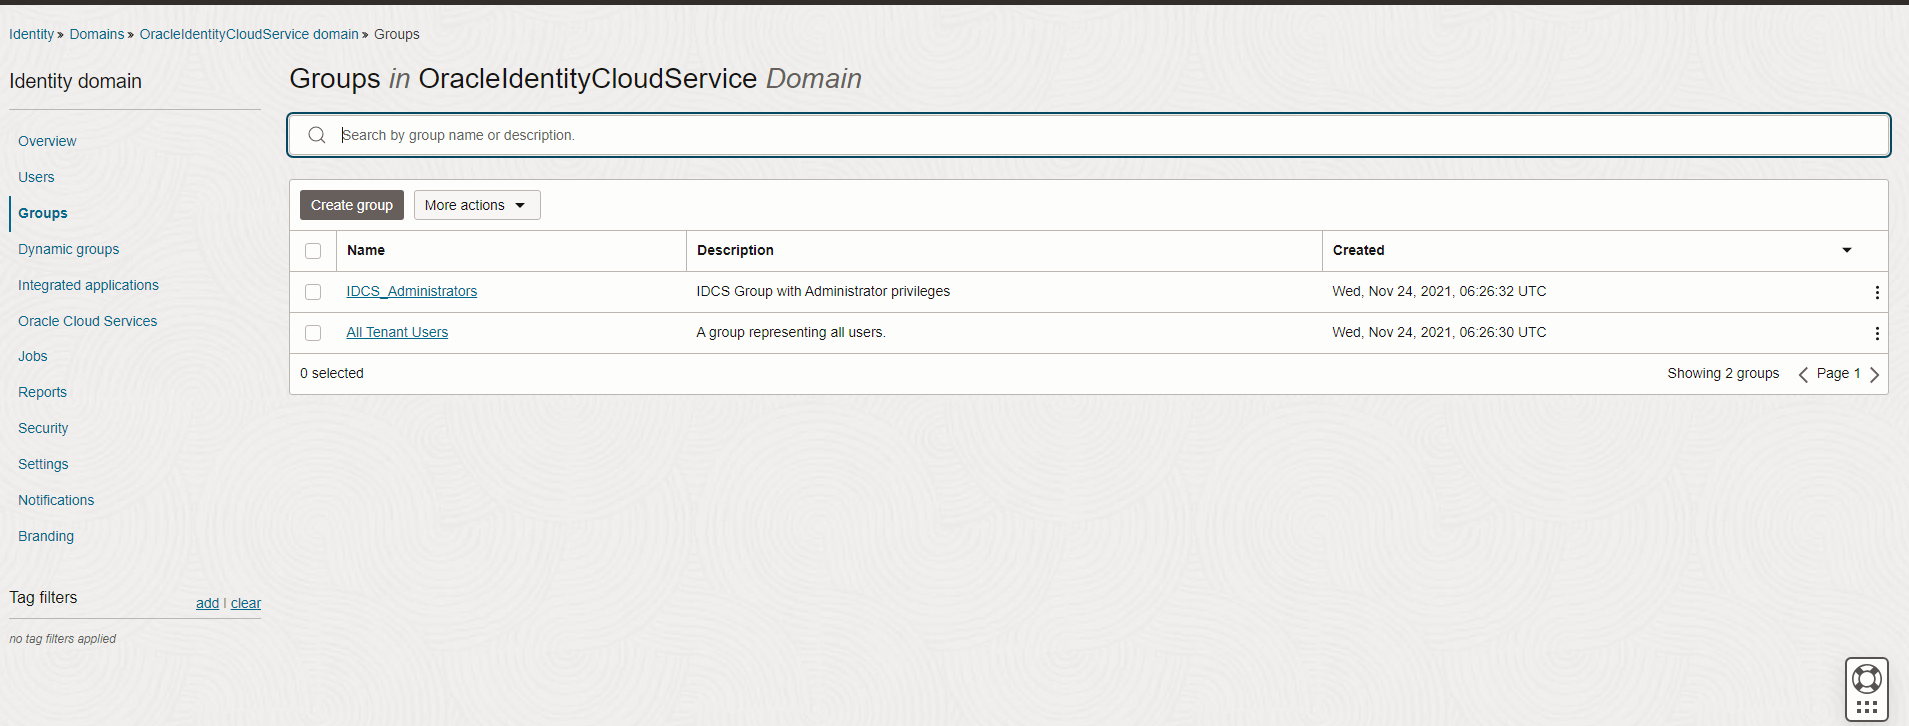Click the Description column header
Viewport: 1909px width, 726px height.
[735, 250]
